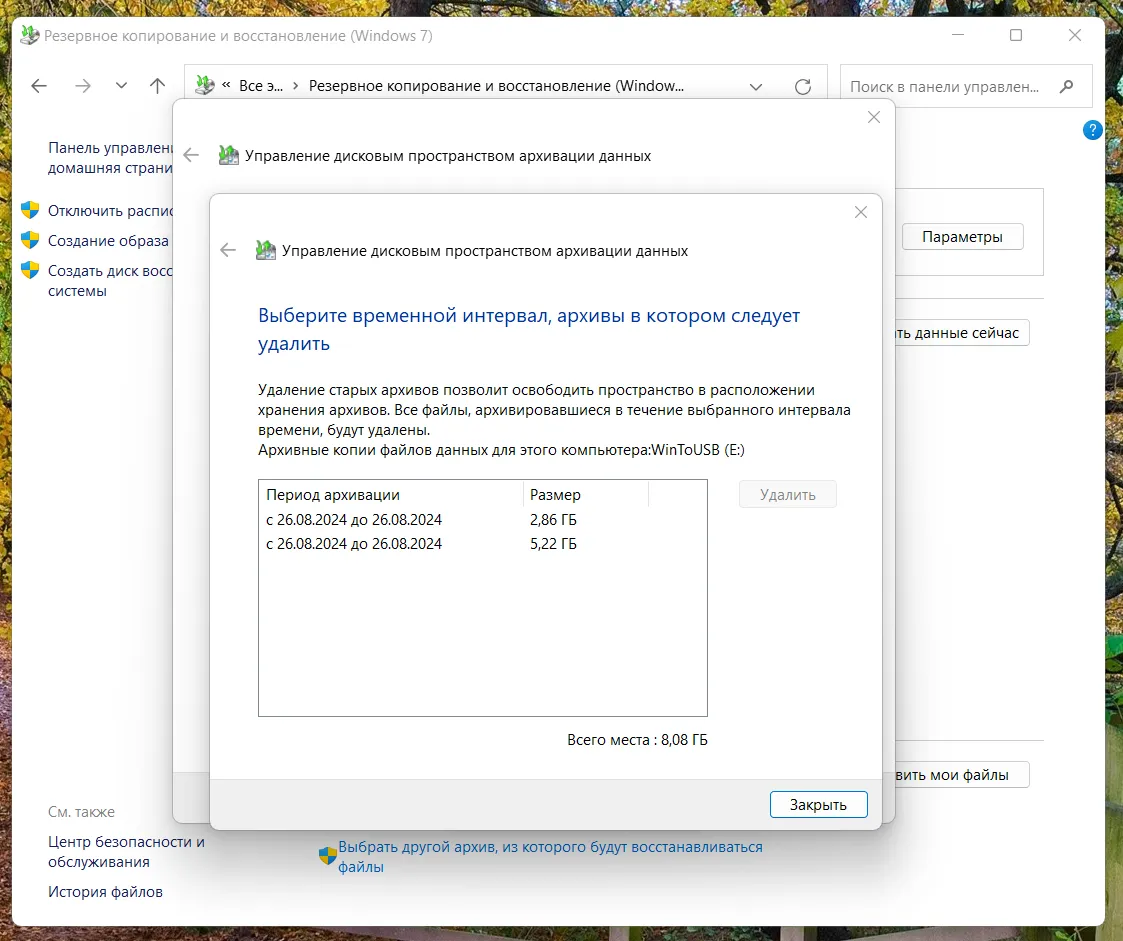
Task: Click the search magnifier icon
Action: point(1067,87)
